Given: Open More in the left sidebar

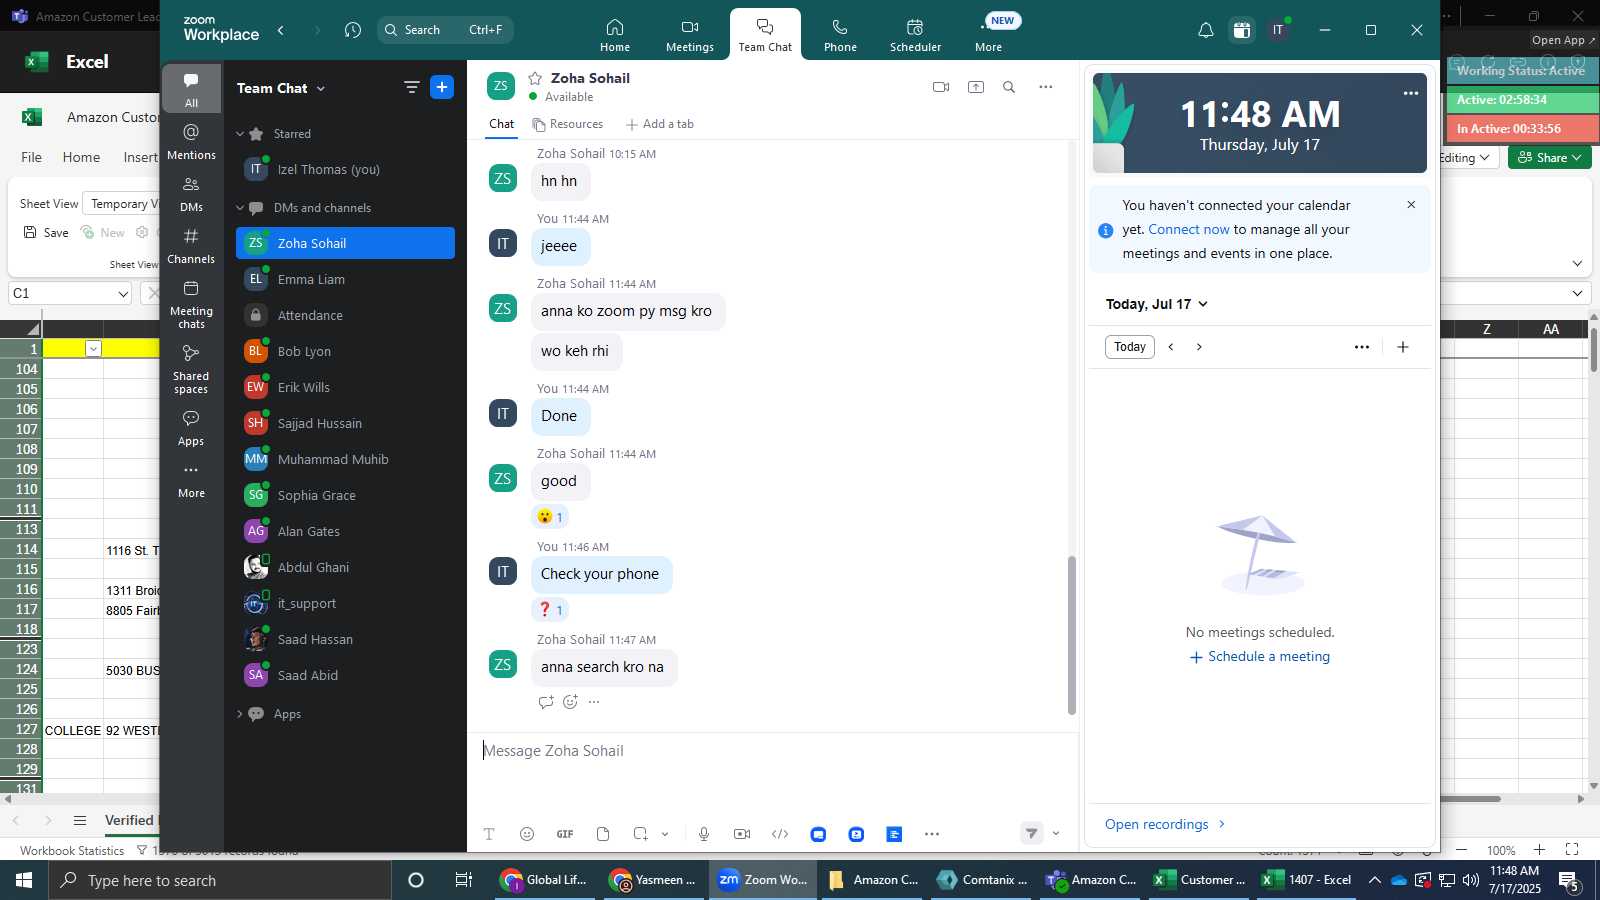Looking at the screenshot, I should (191, 480).
